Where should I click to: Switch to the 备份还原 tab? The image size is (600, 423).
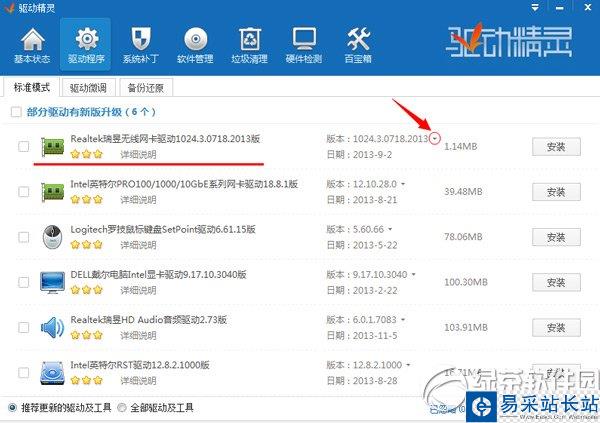click(x=146, y=88)
